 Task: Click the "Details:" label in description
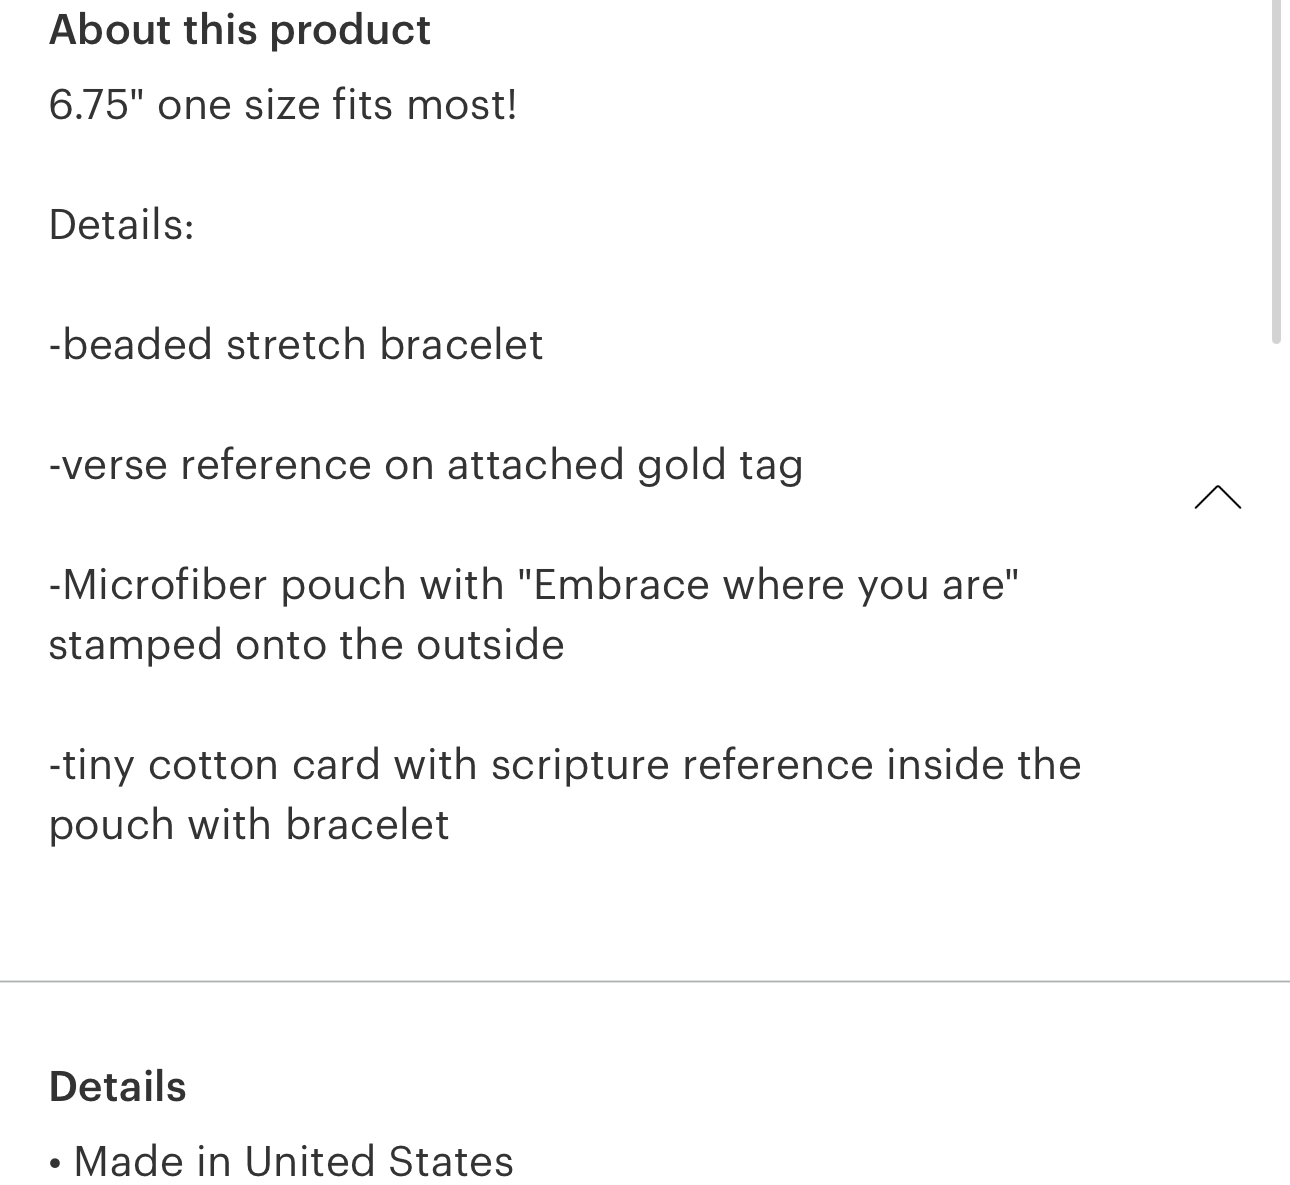(x=121, y=225)
